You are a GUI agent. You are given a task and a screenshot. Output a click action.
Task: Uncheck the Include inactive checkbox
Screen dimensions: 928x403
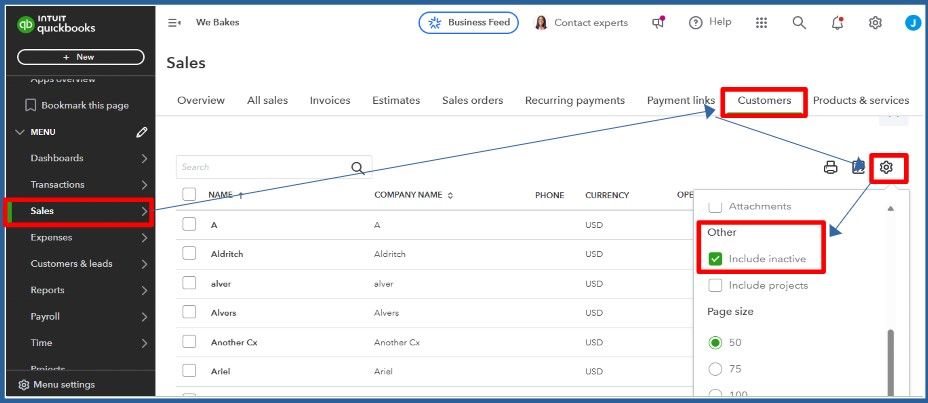click(715, 259)
